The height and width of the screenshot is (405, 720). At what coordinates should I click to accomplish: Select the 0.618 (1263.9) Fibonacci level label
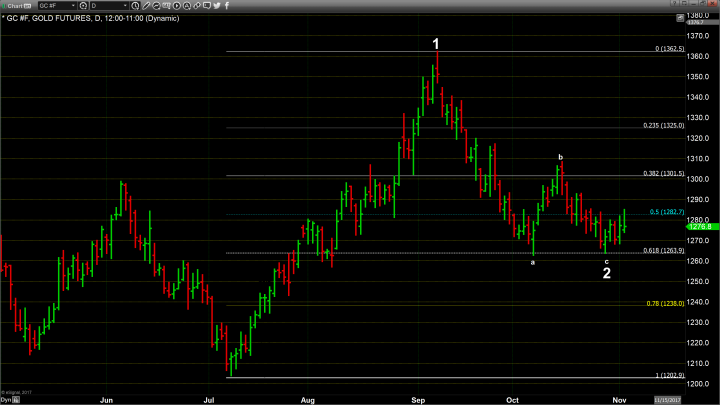664,250
